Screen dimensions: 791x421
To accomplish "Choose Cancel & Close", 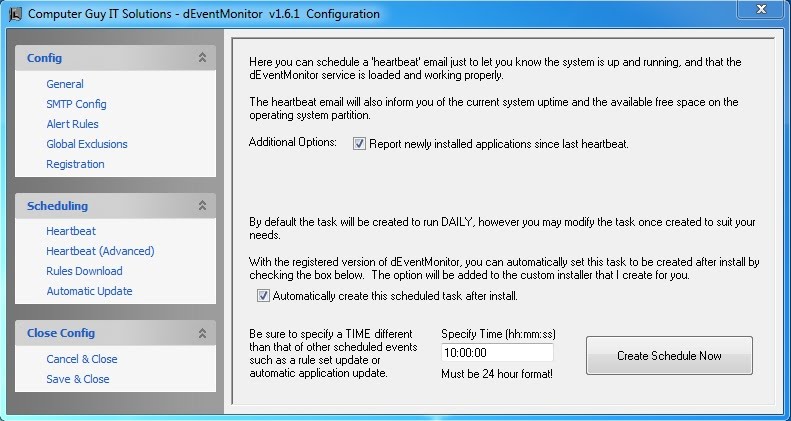I will tap(82, 359).
